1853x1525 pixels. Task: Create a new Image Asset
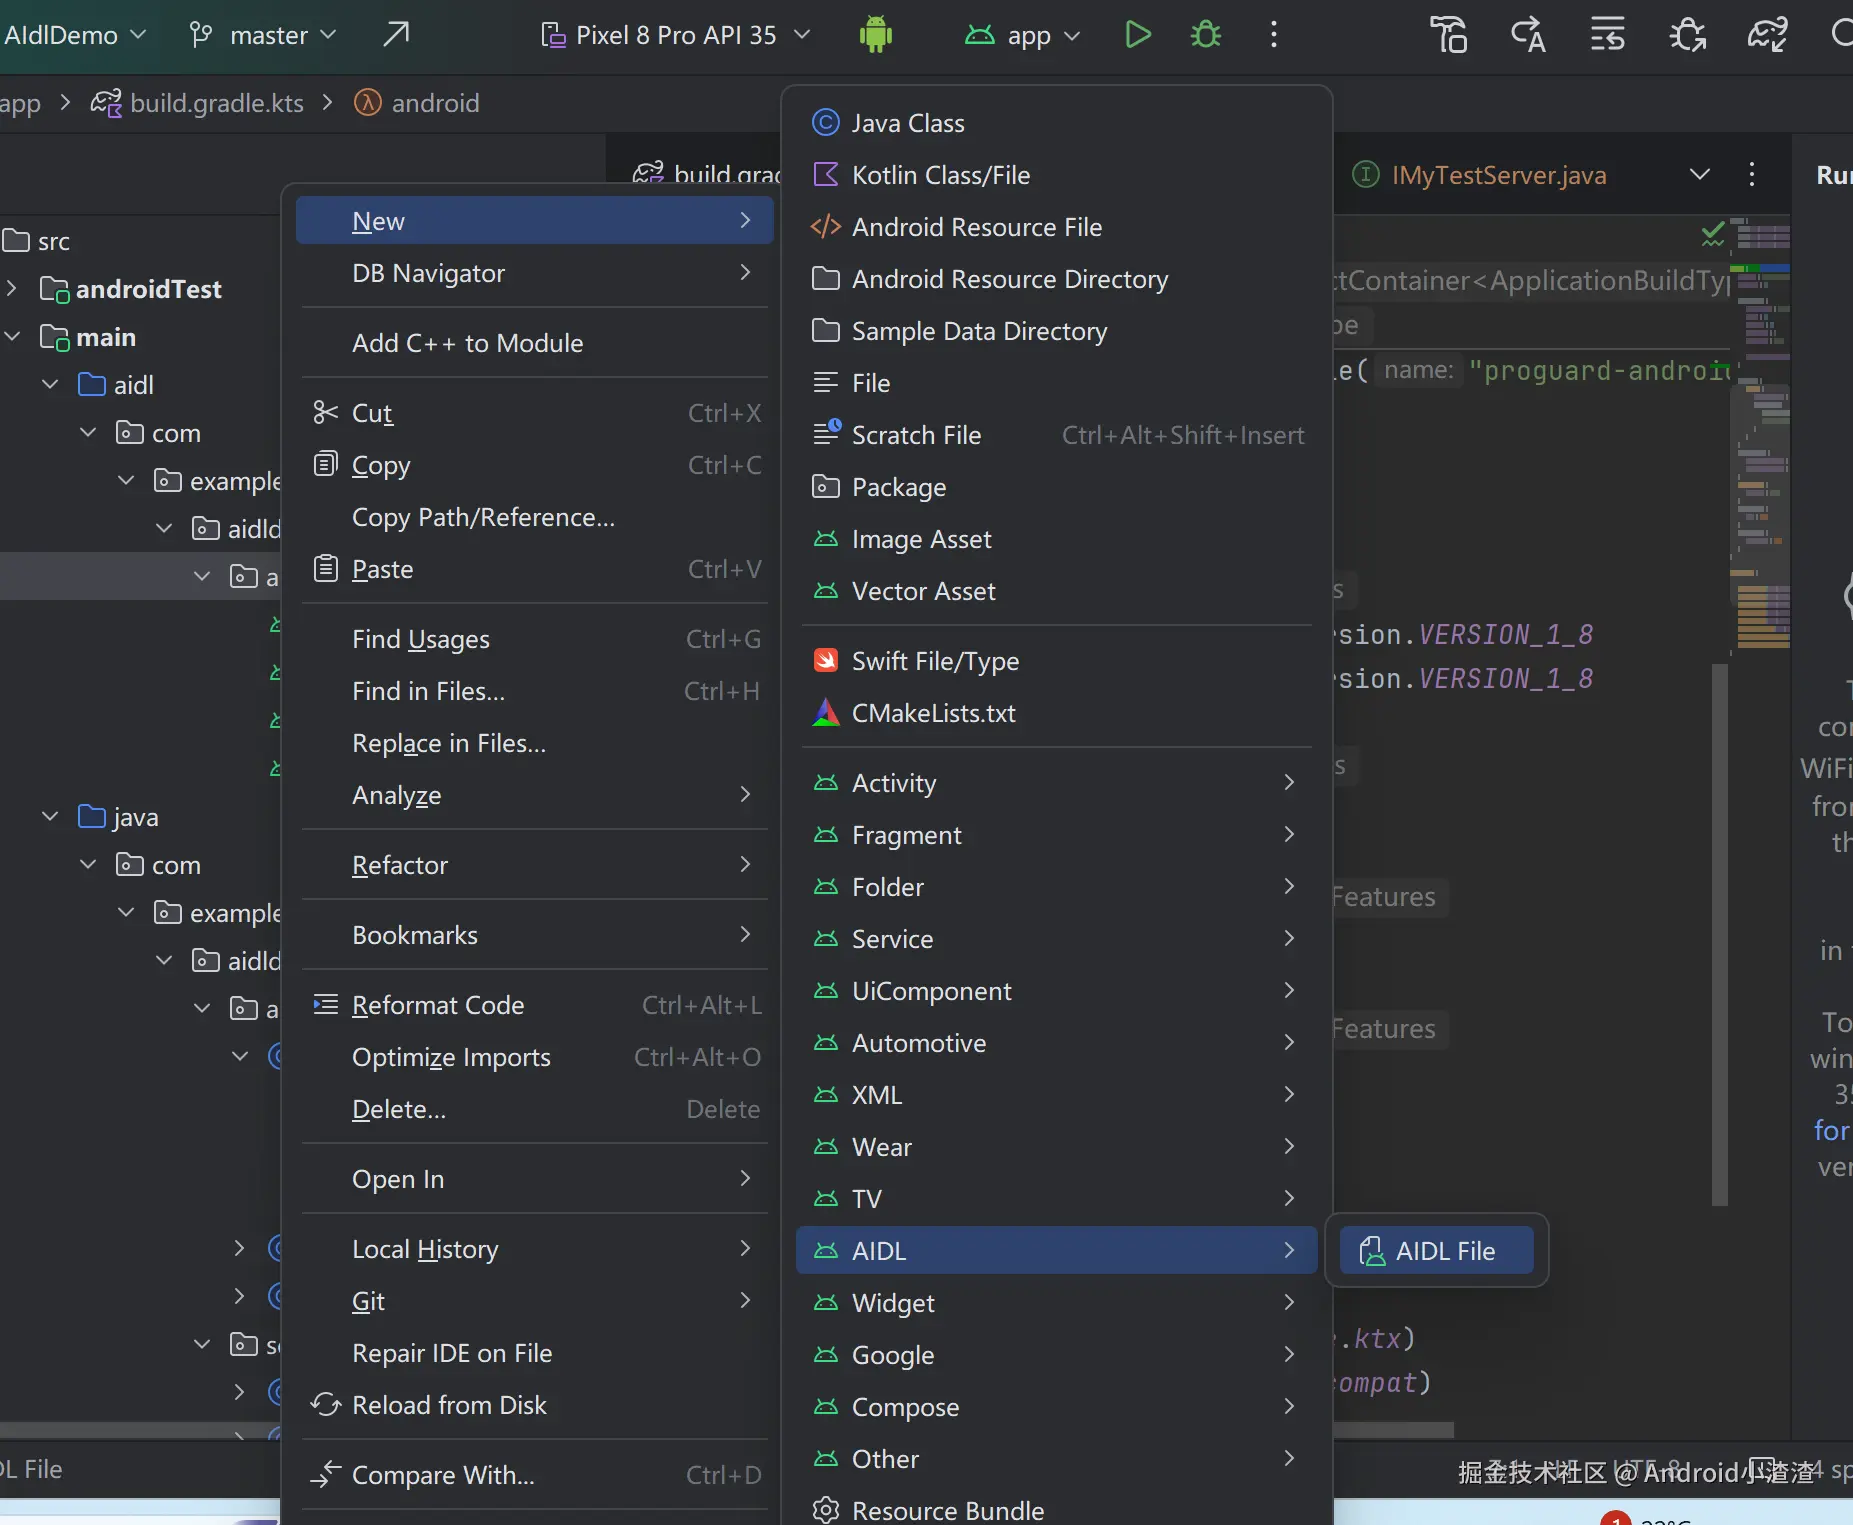[x=1057, y=539]
